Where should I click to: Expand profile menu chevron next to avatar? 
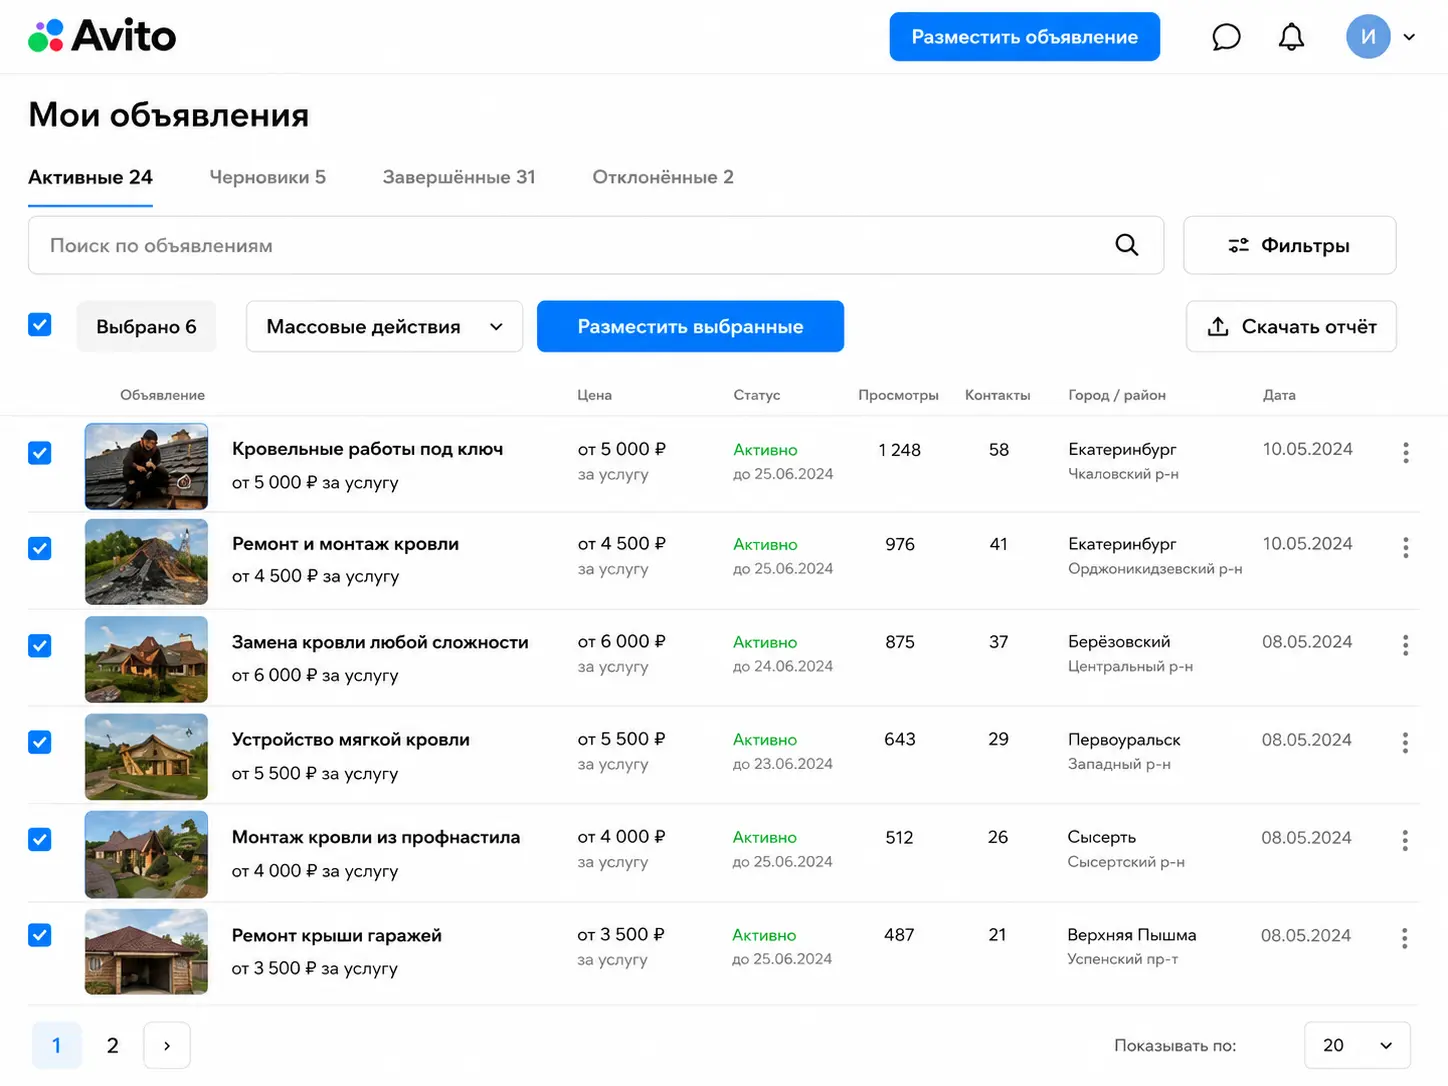(x=1409, y=37)
